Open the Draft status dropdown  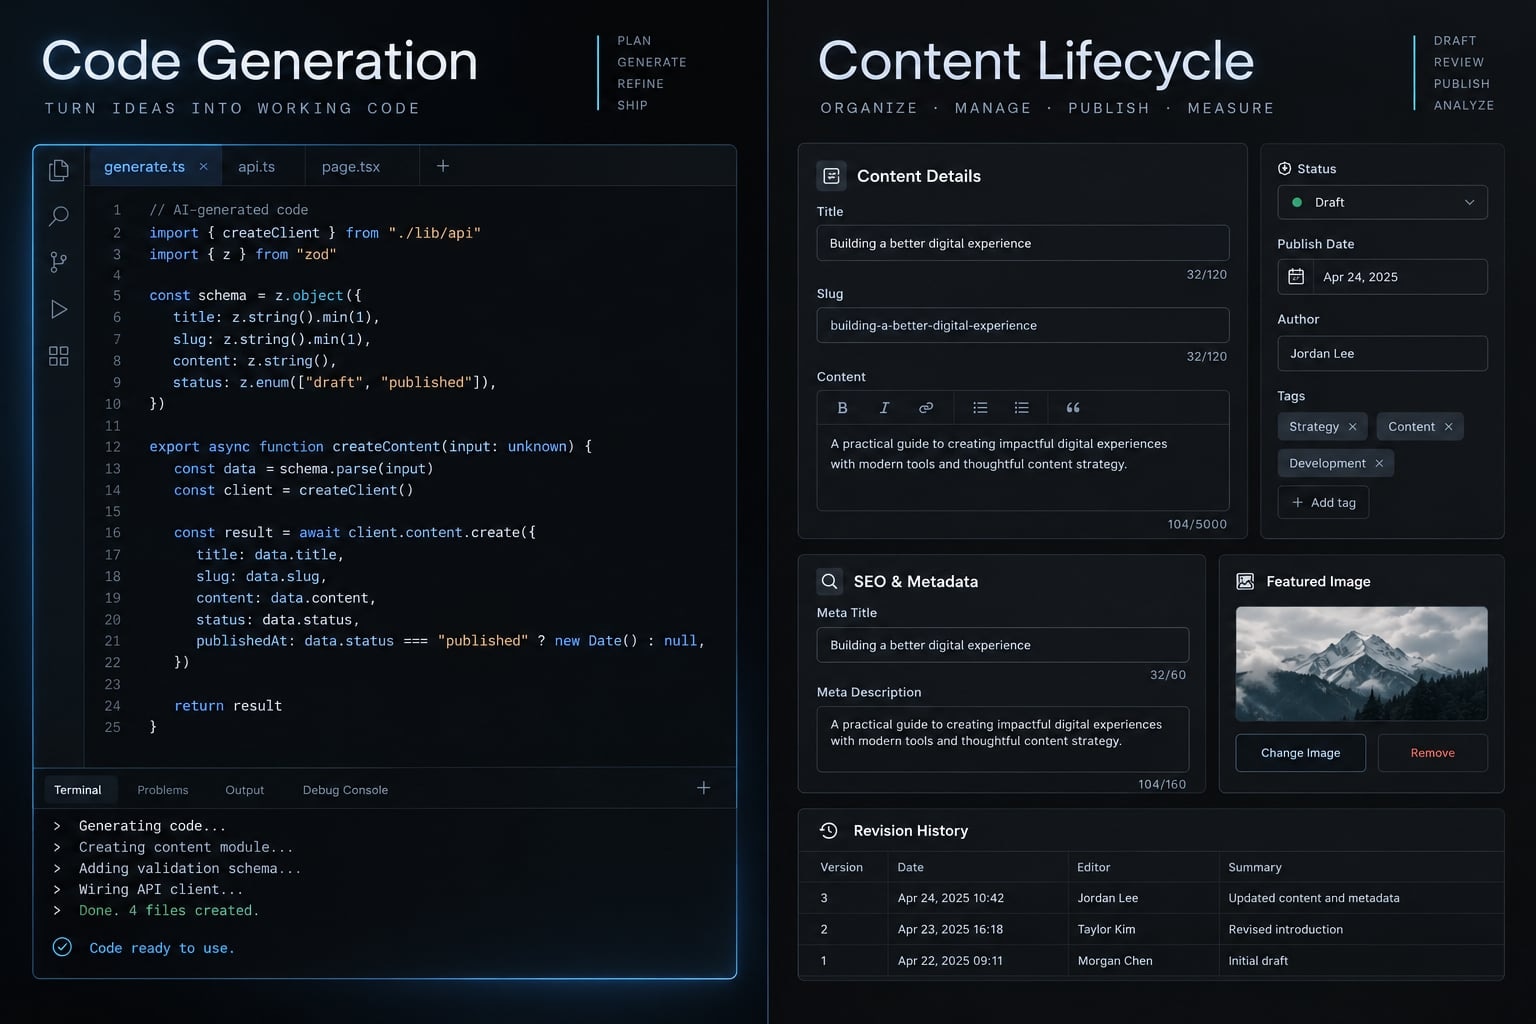tap(1382, 202)
